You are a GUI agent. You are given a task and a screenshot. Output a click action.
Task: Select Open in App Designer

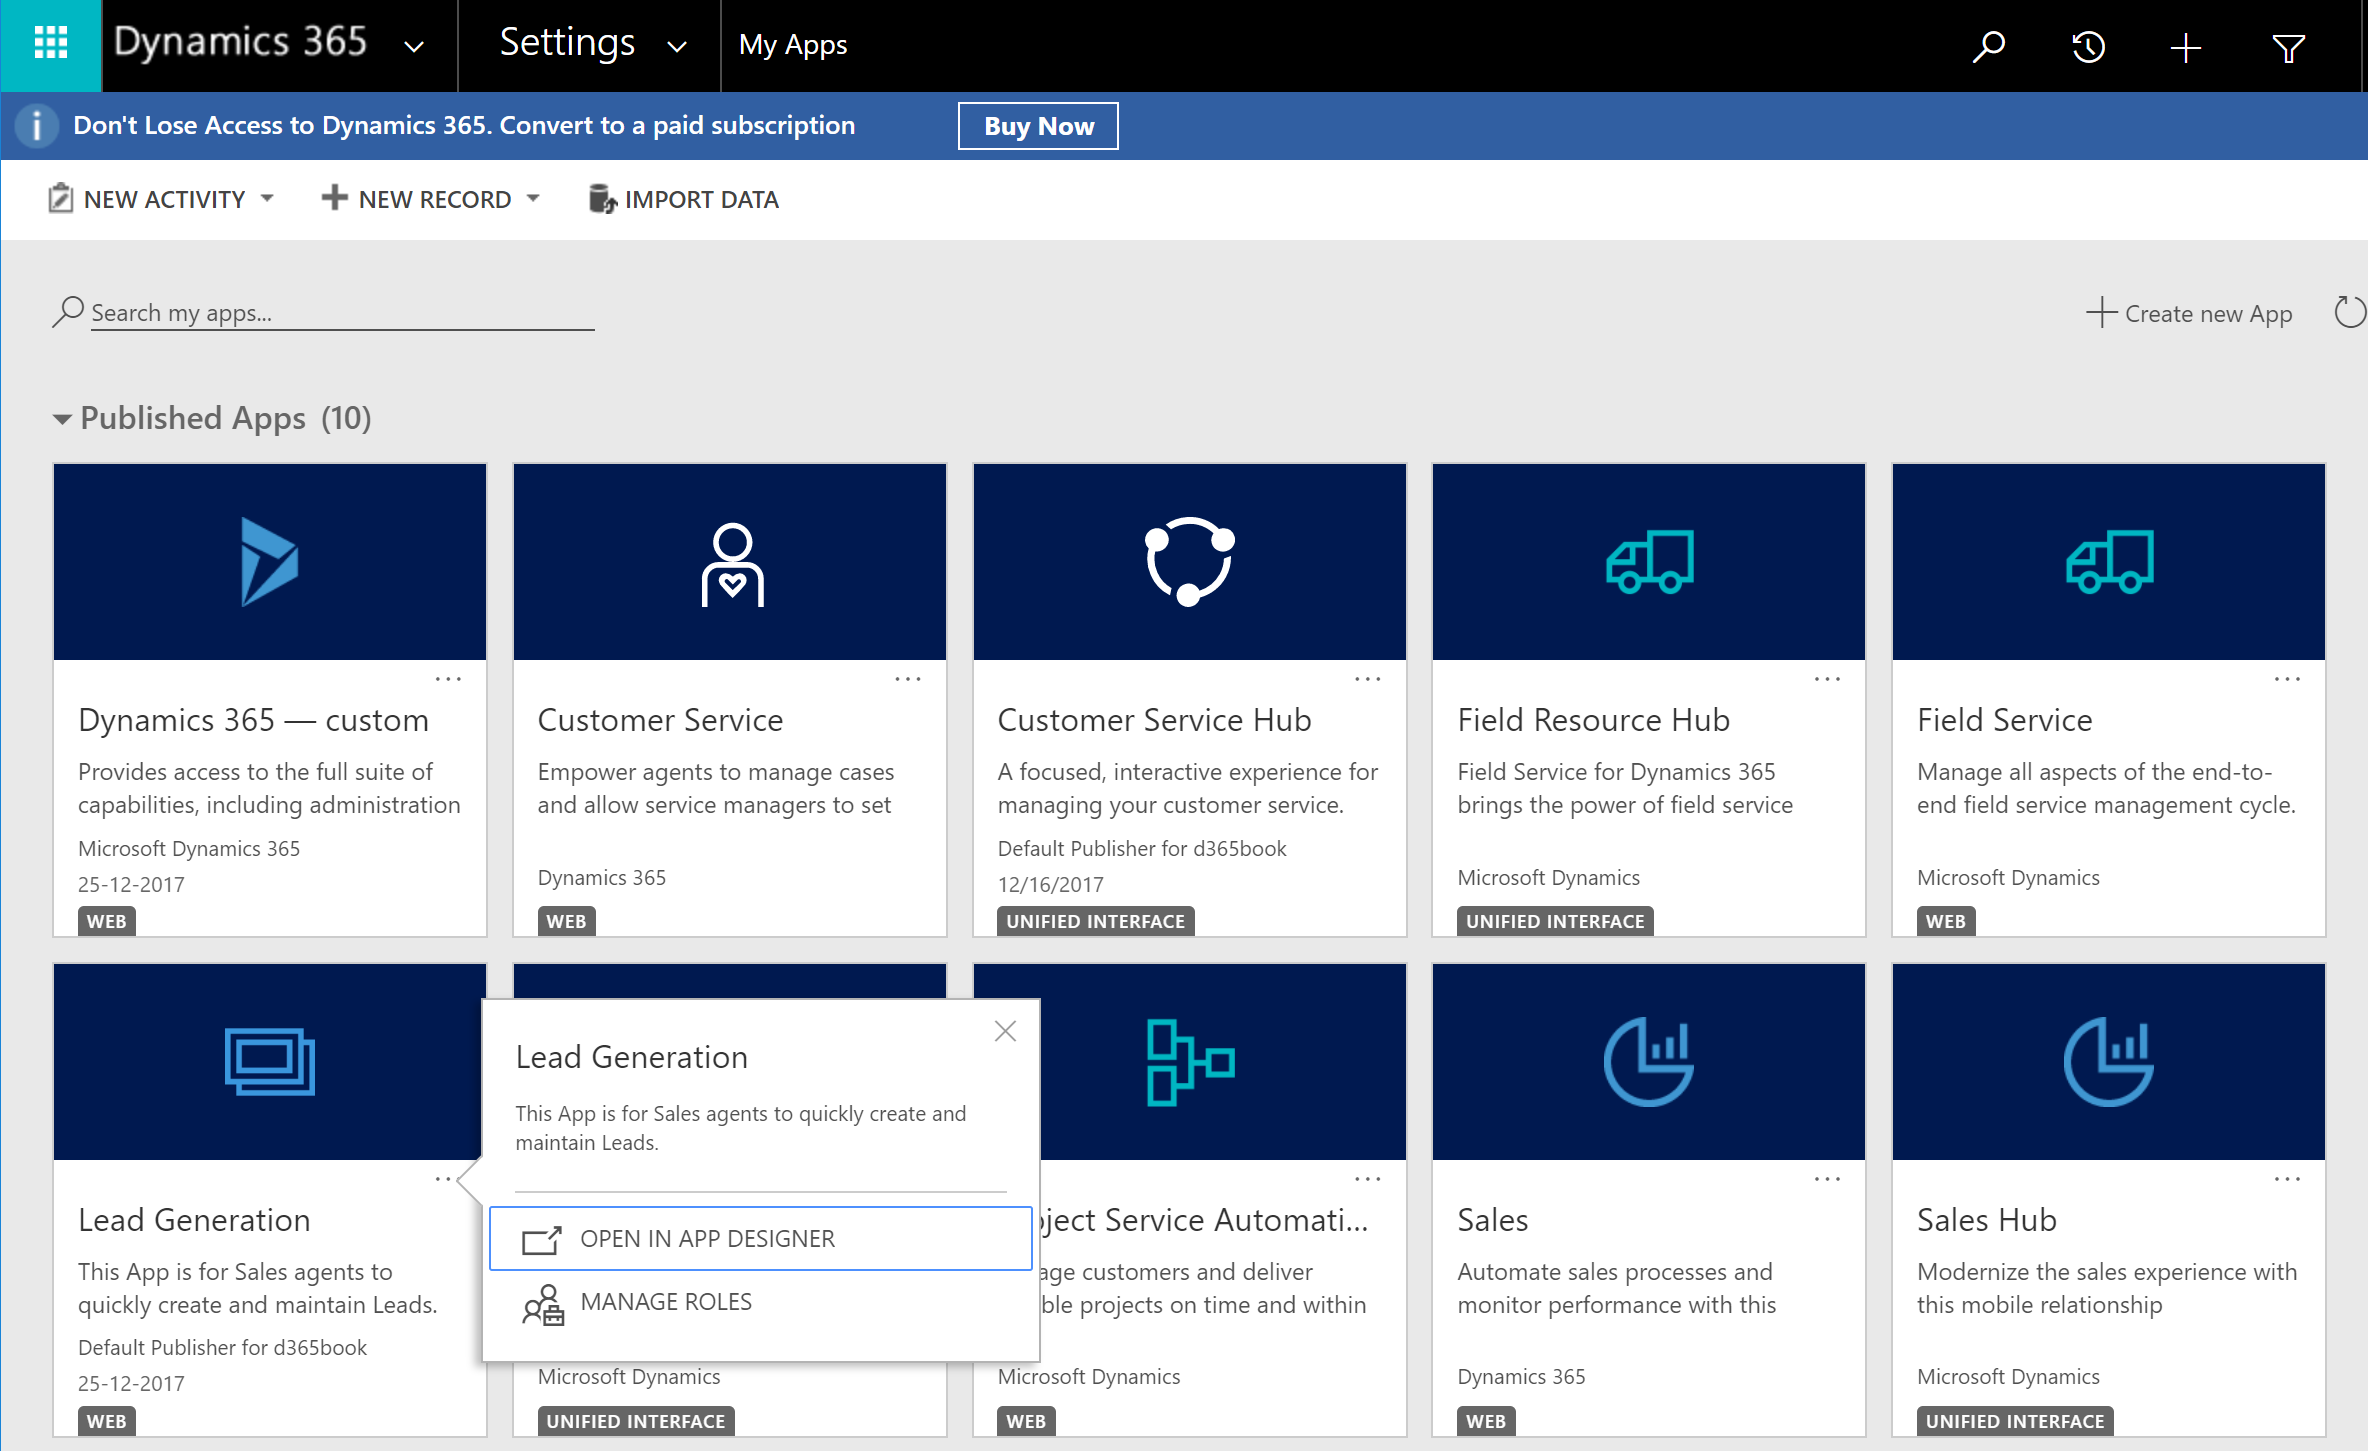pyautogui.click(x=760, y=1239)
